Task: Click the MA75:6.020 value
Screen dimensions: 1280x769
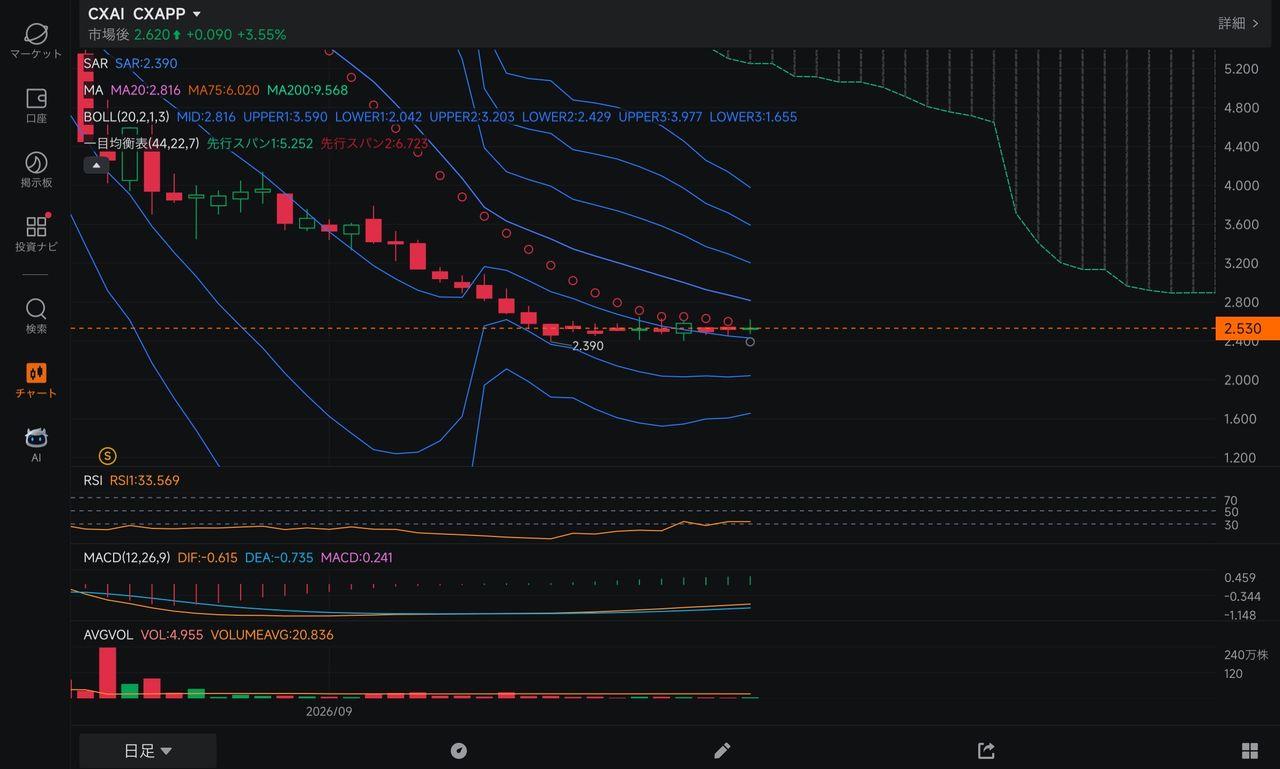Action: (x=224, y=90)
